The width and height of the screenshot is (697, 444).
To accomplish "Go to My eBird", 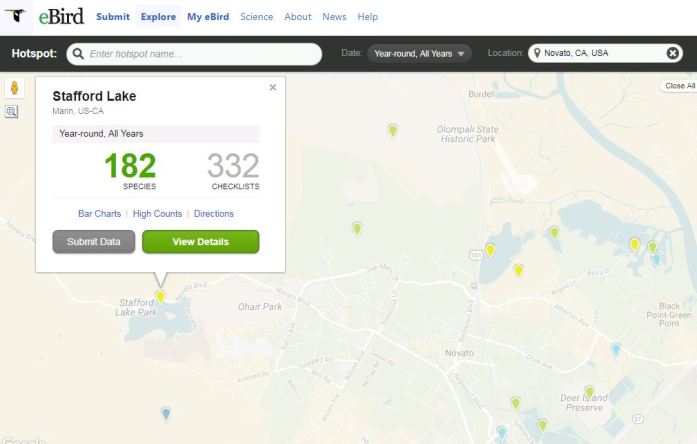I will pos(208,17).
